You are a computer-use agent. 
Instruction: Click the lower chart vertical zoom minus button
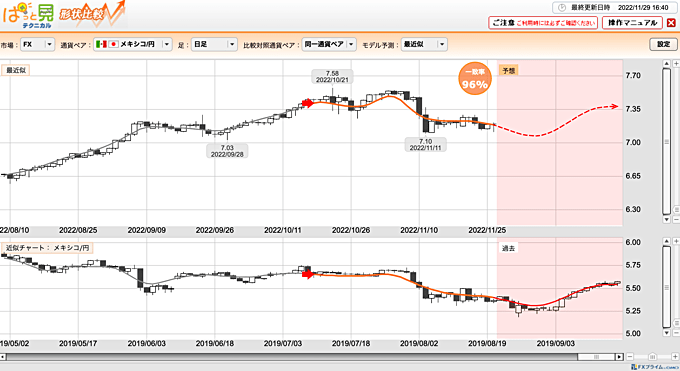pyautogui.click(x=676, y=333)
